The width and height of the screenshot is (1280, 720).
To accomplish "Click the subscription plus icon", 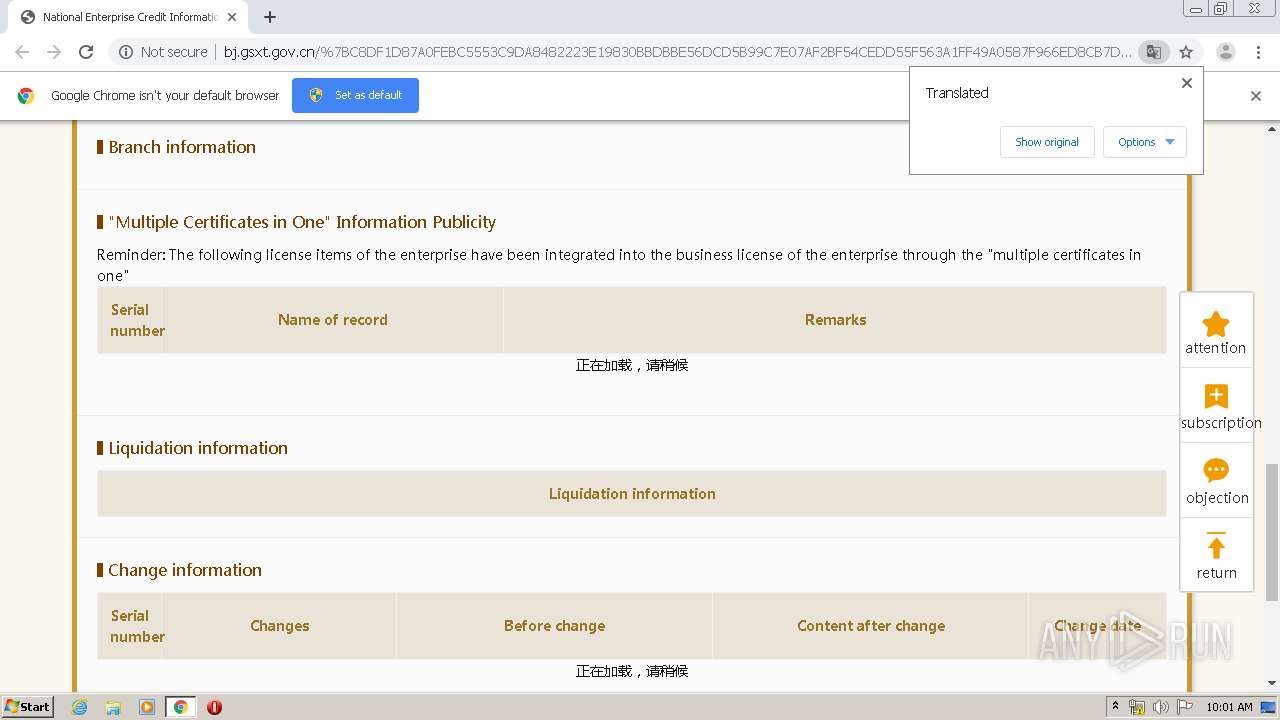I will pos(1215,397).
